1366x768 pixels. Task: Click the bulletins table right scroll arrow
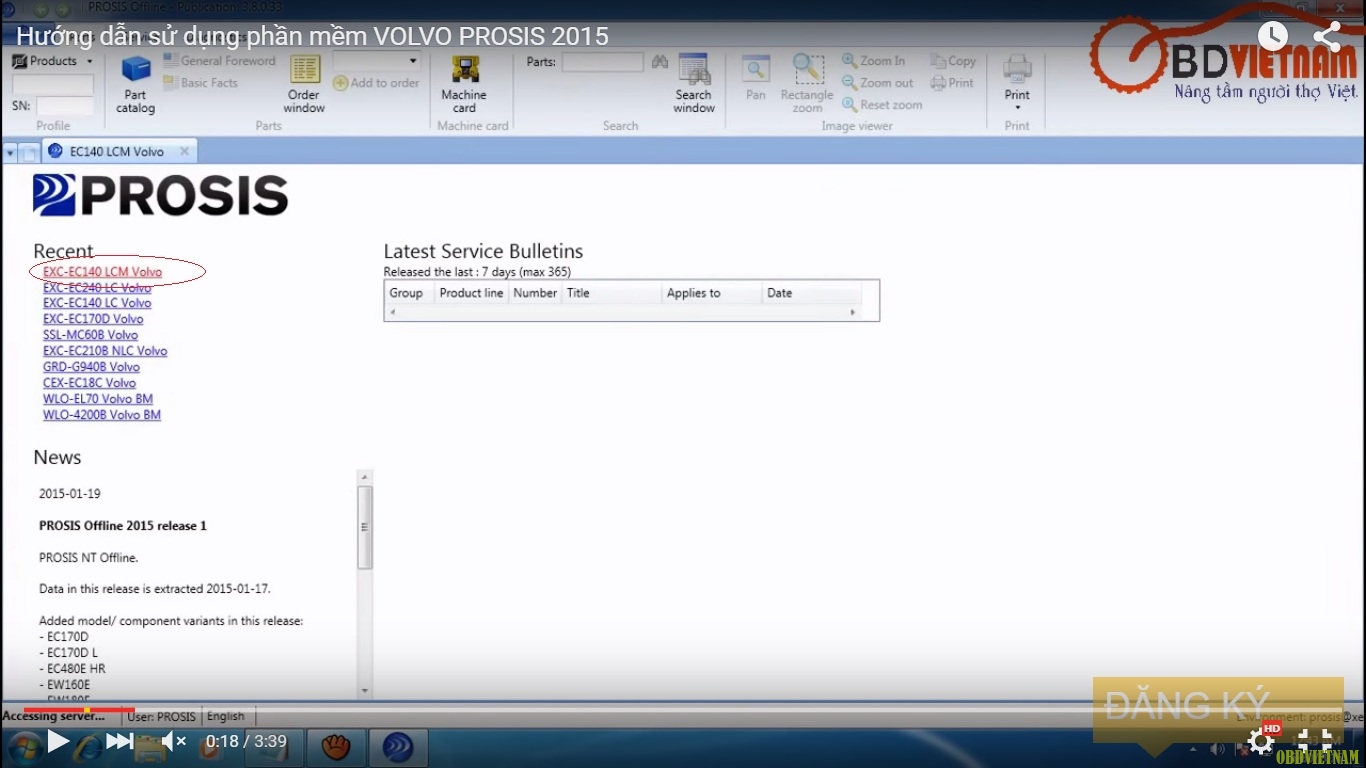coord(853,312)
